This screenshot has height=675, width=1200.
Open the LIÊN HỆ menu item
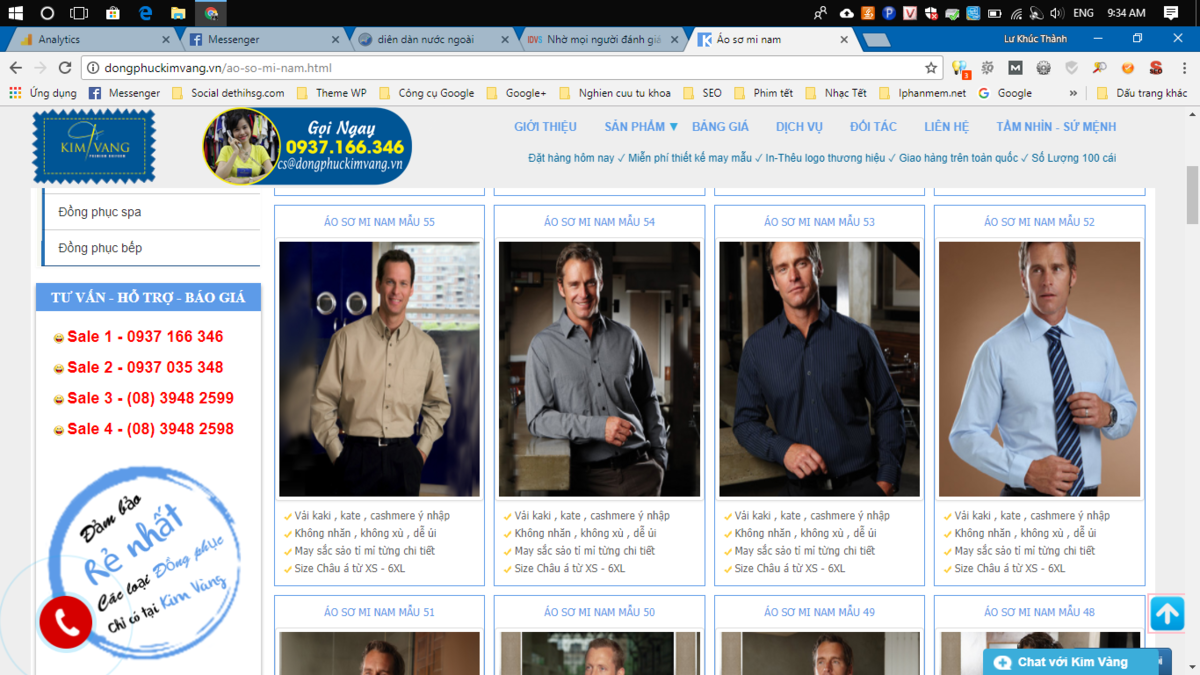tap(946, 127)
